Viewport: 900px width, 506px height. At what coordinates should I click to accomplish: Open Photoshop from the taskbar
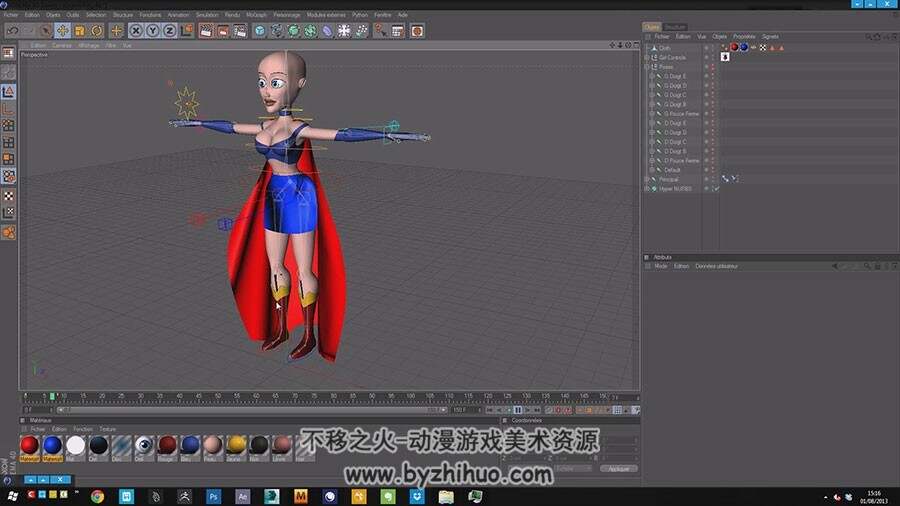click(x=214, y=496)
